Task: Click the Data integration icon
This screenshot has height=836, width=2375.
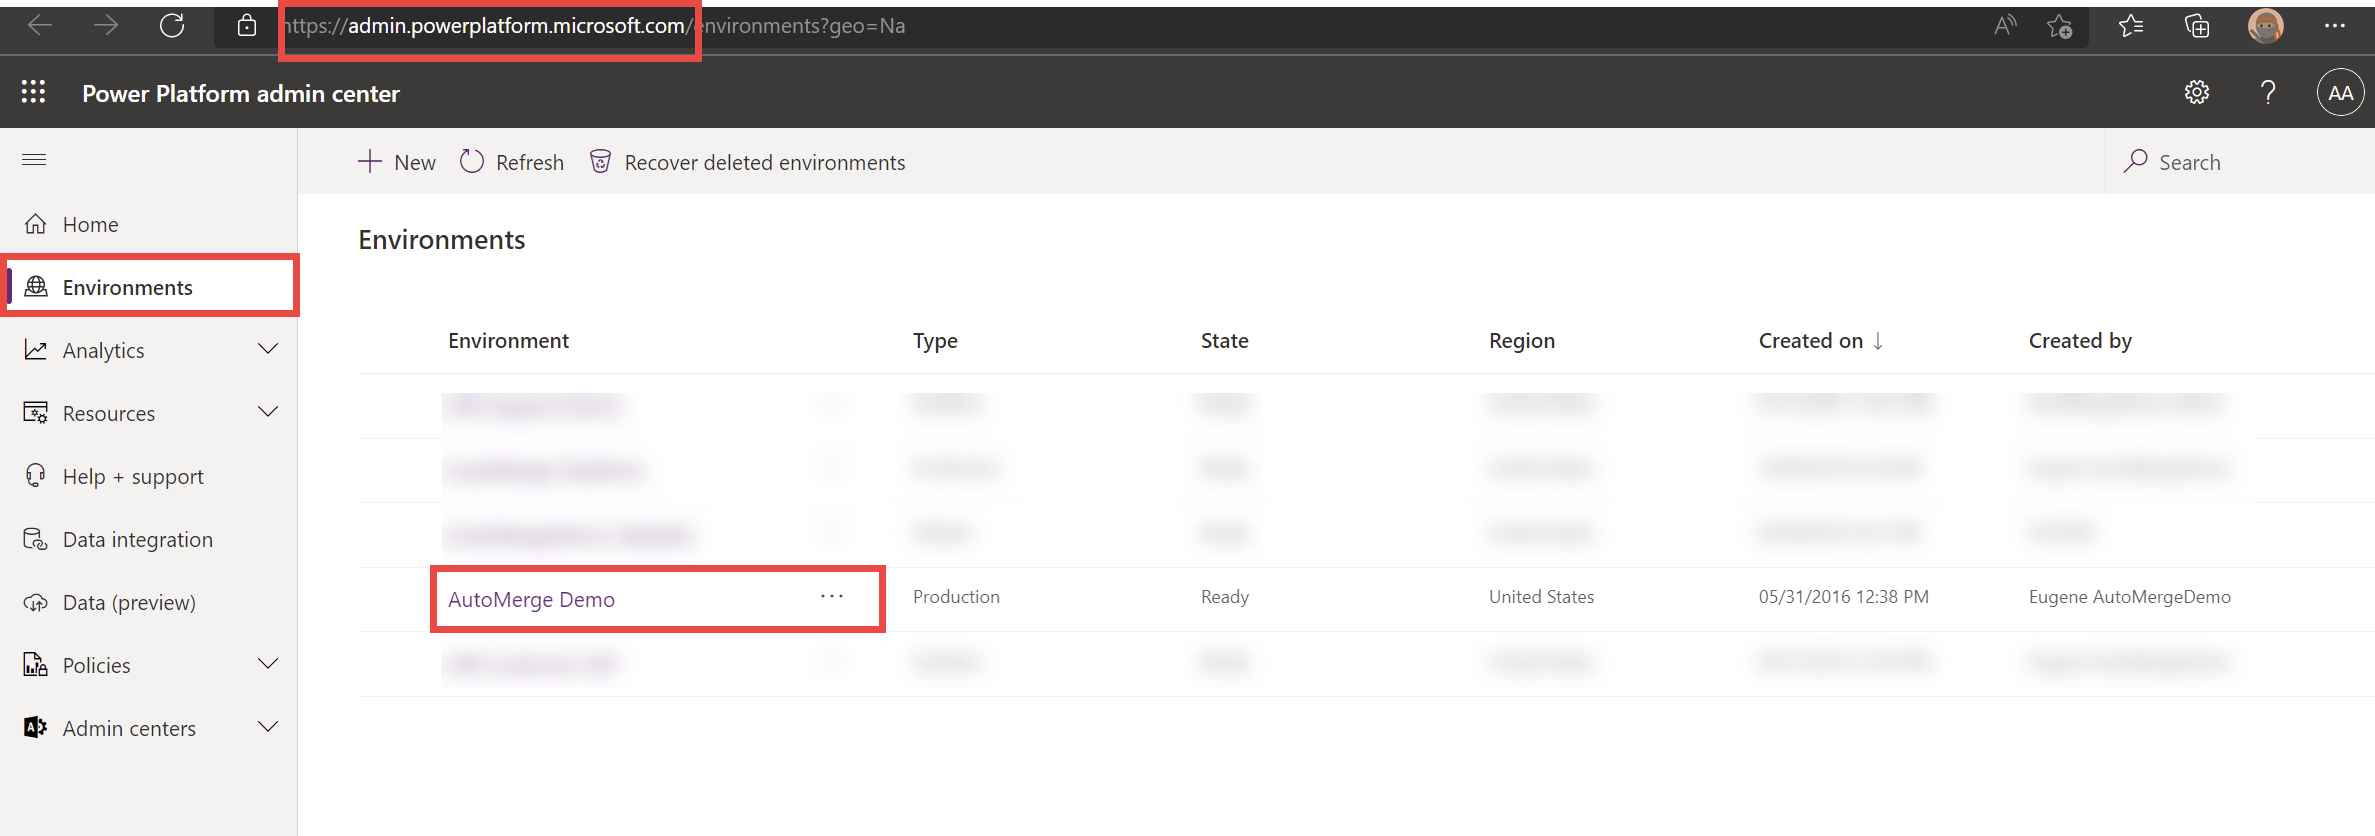Action: (x=36, y=539)
